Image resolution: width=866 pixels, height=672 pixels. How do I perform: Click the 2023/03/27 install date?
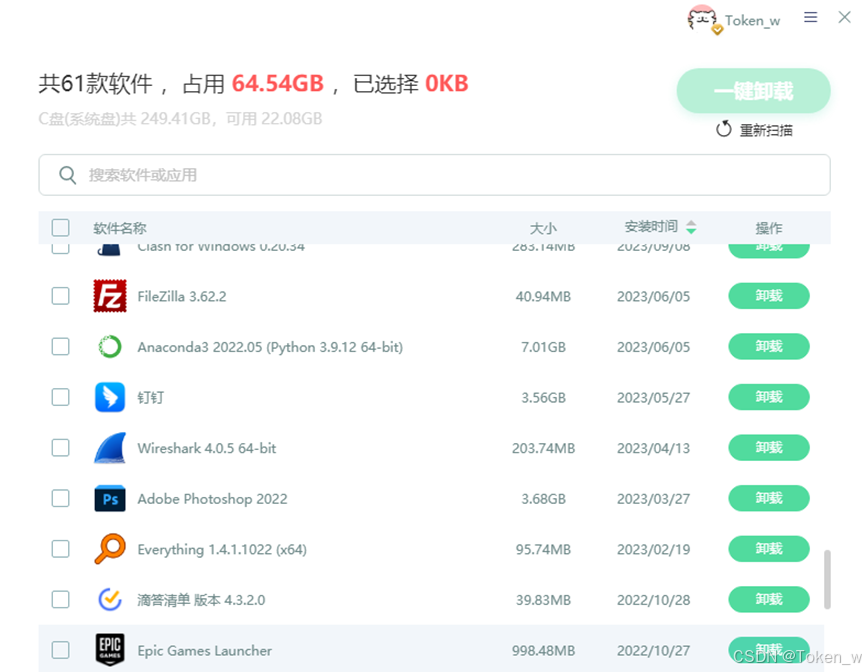point(653,499)
